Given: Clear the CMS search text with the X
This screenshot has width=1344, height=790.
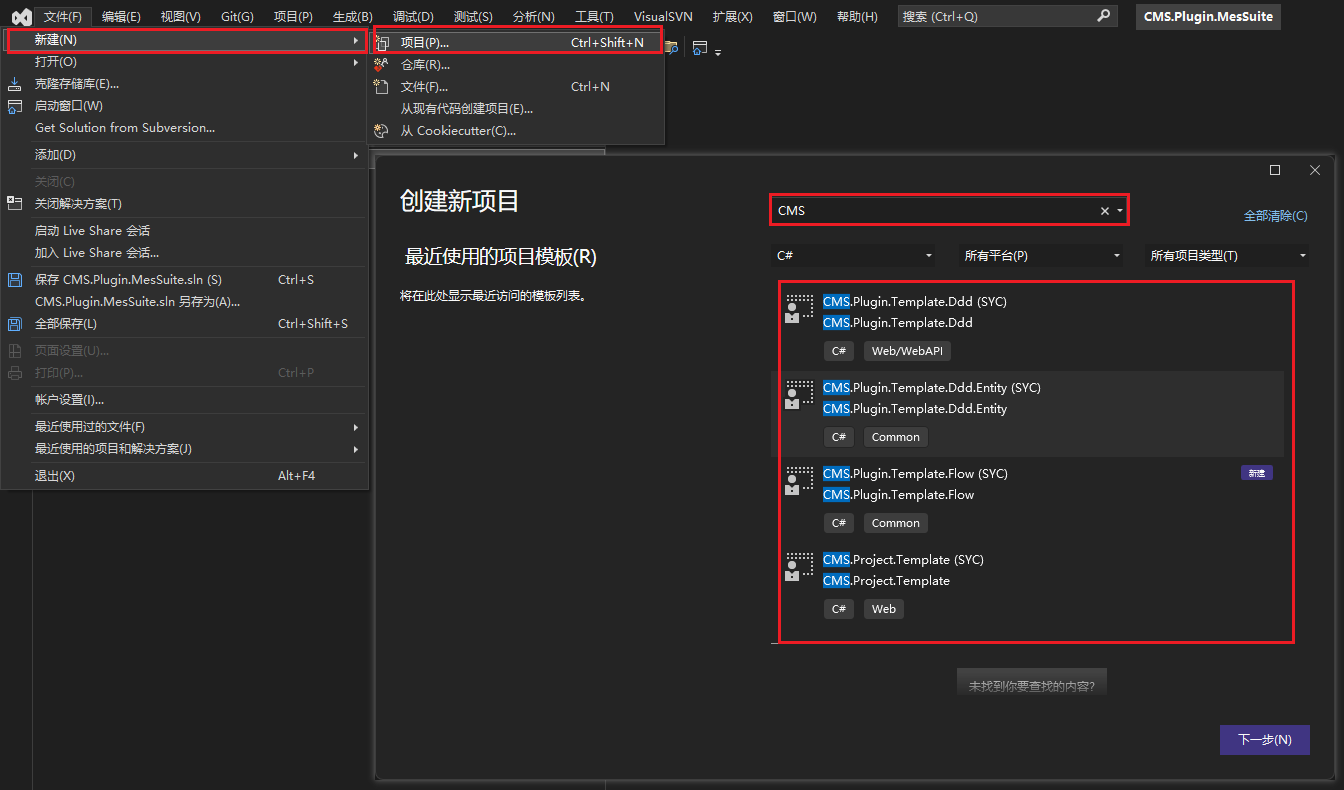Looking at the screenshot, I should pyautogui.click(x=1104, y=211).
